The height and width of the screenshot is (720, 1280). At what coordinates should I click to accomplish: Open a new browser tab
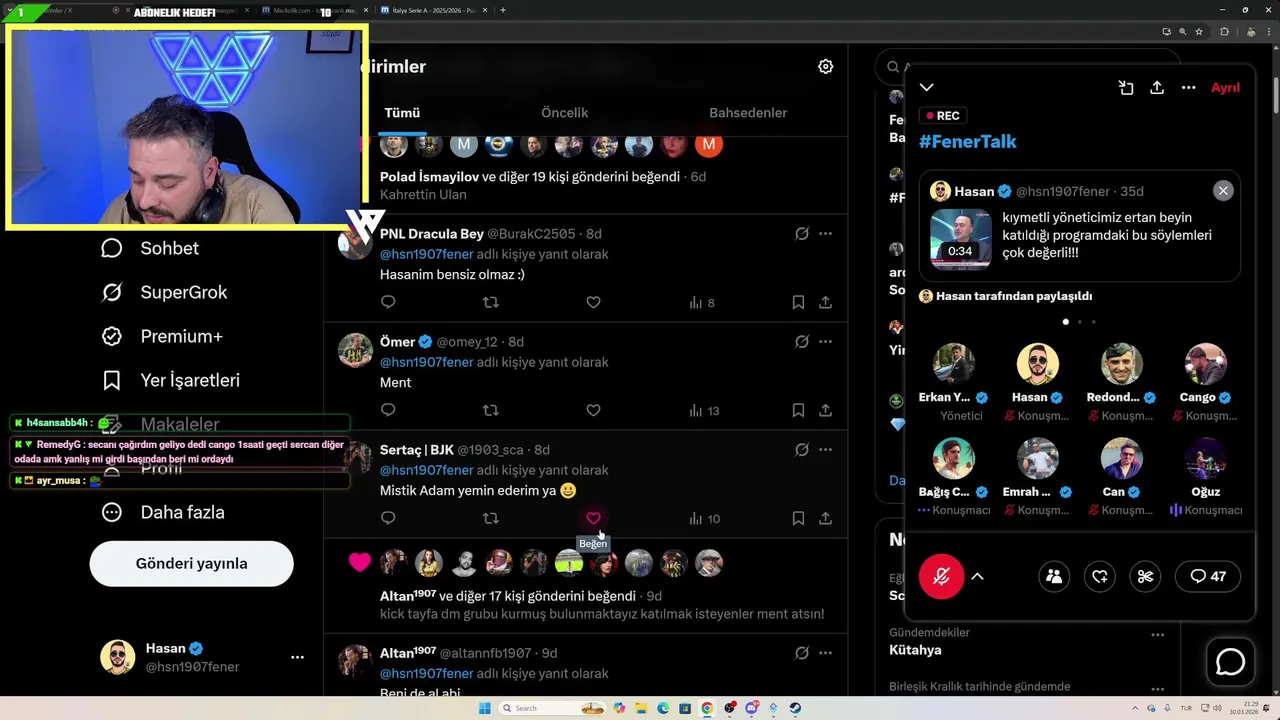(502, 10)
